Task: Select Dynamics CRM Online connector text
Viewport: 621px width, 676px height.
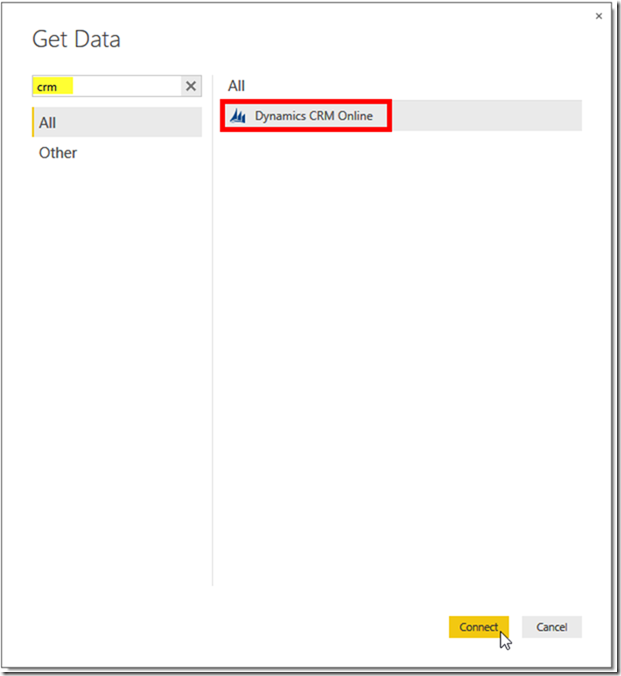Action: point(314,116)
